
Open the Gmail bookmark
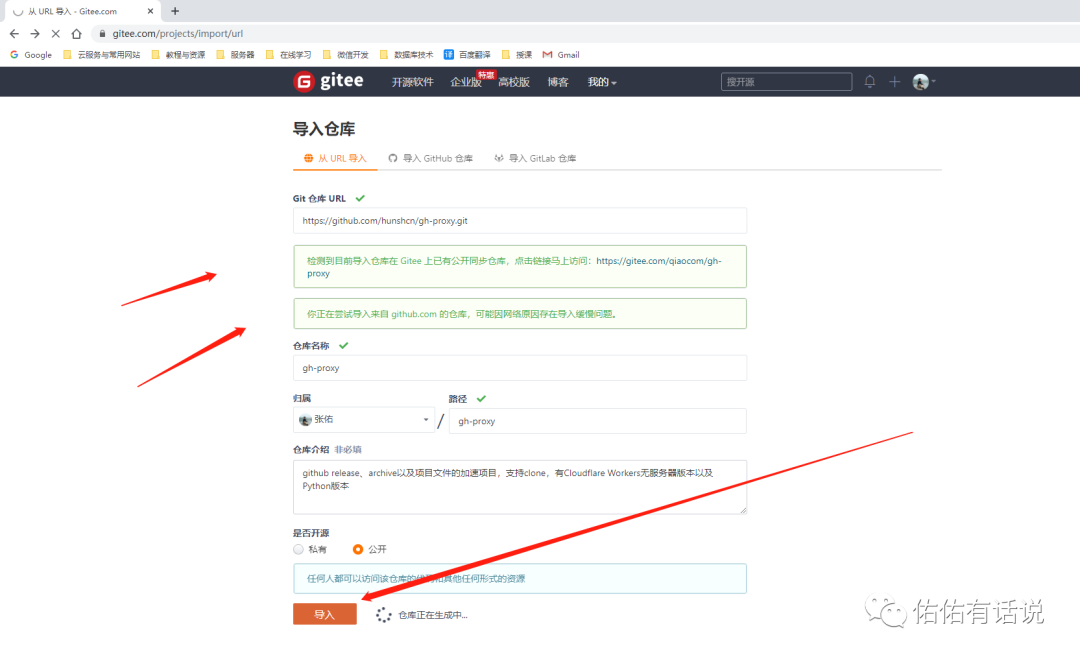point(561,54)
